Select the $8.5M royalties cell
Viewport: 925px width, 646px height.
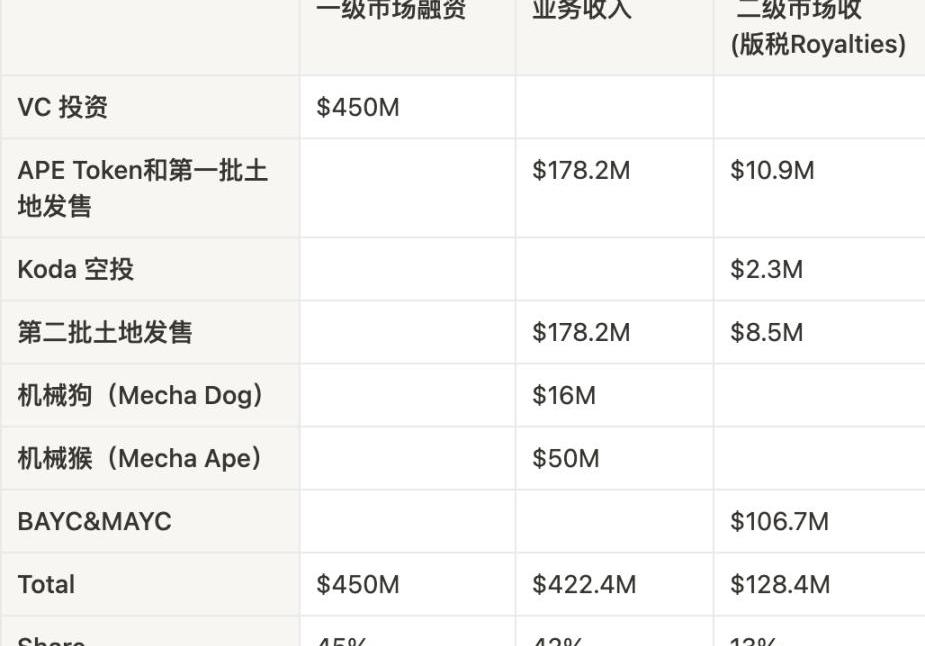click(x=766, y=332)
